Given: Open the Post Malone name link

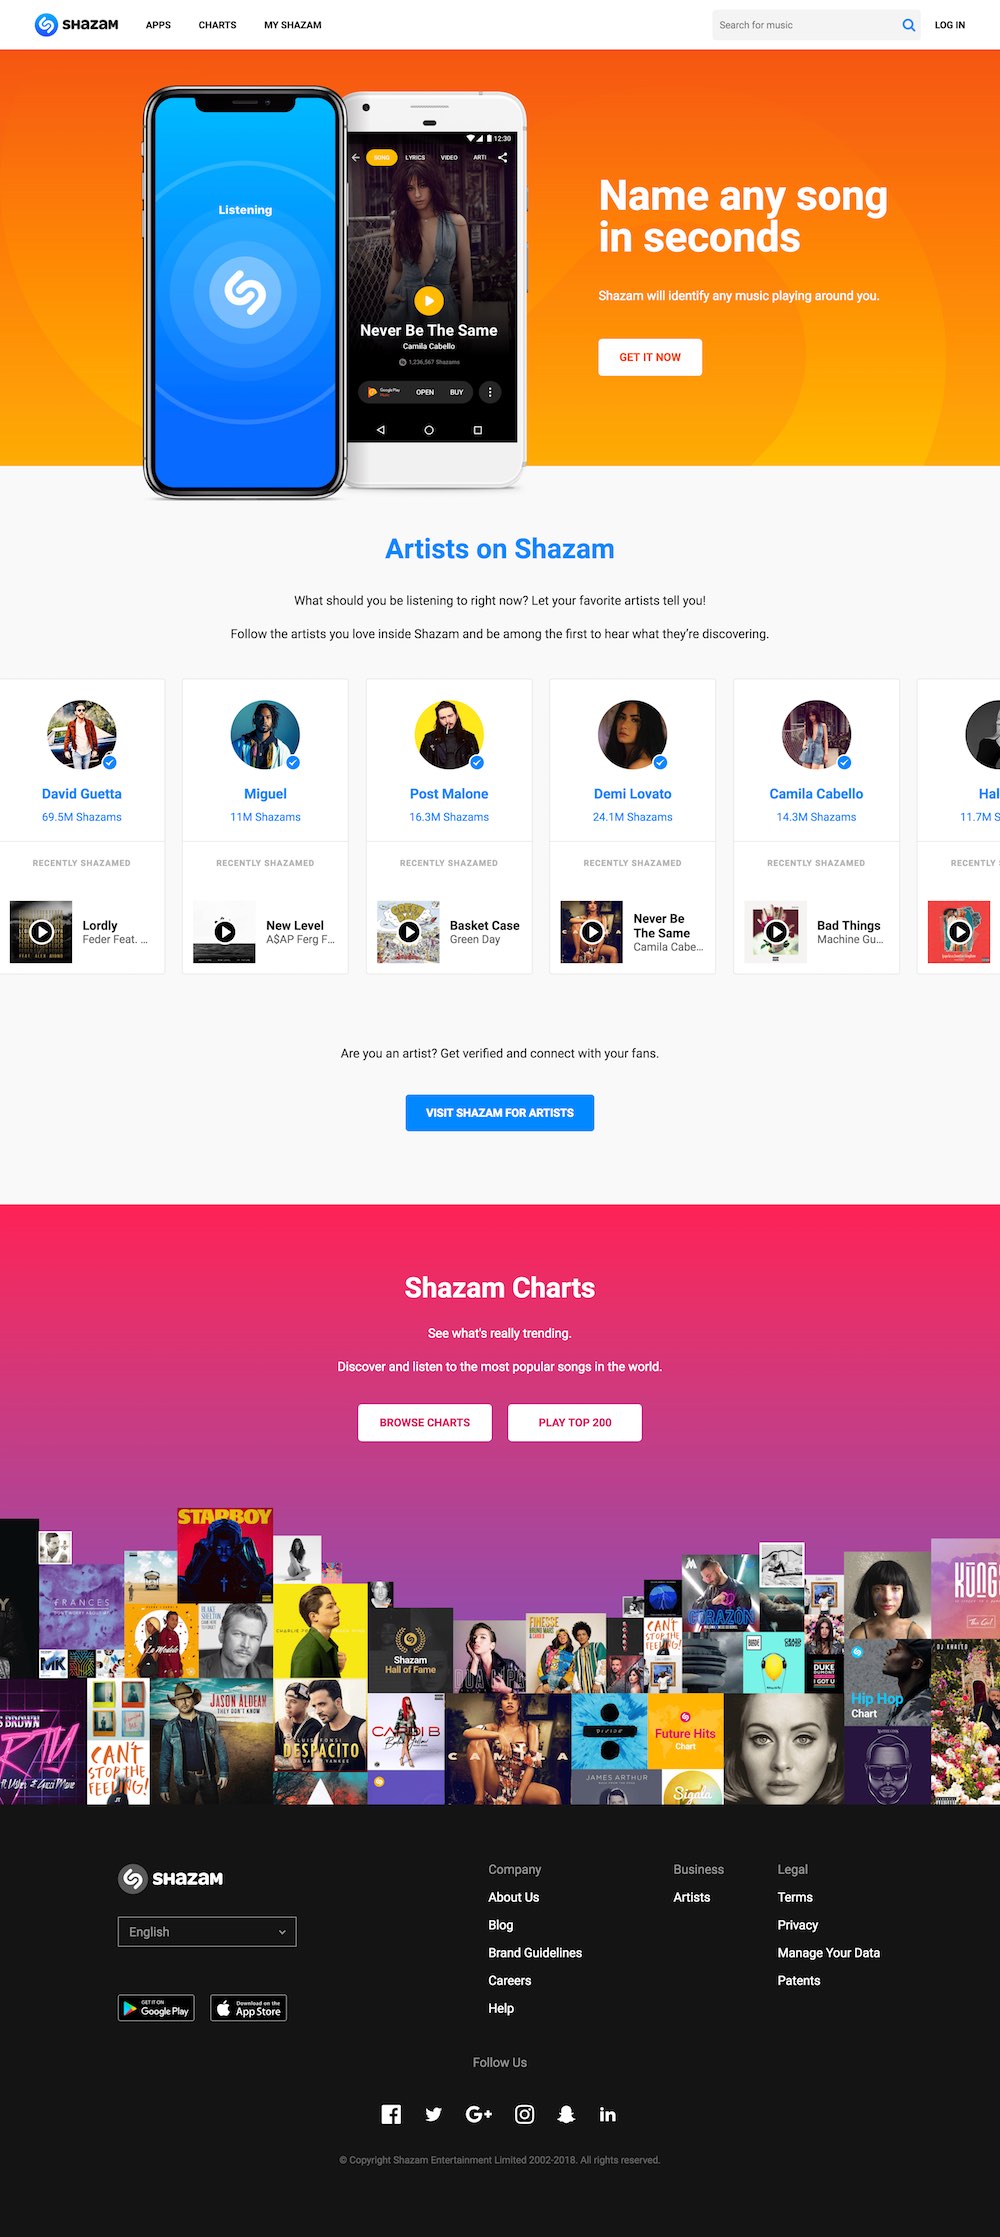Looking at the screenshot, I should click(x=449, y=794).
